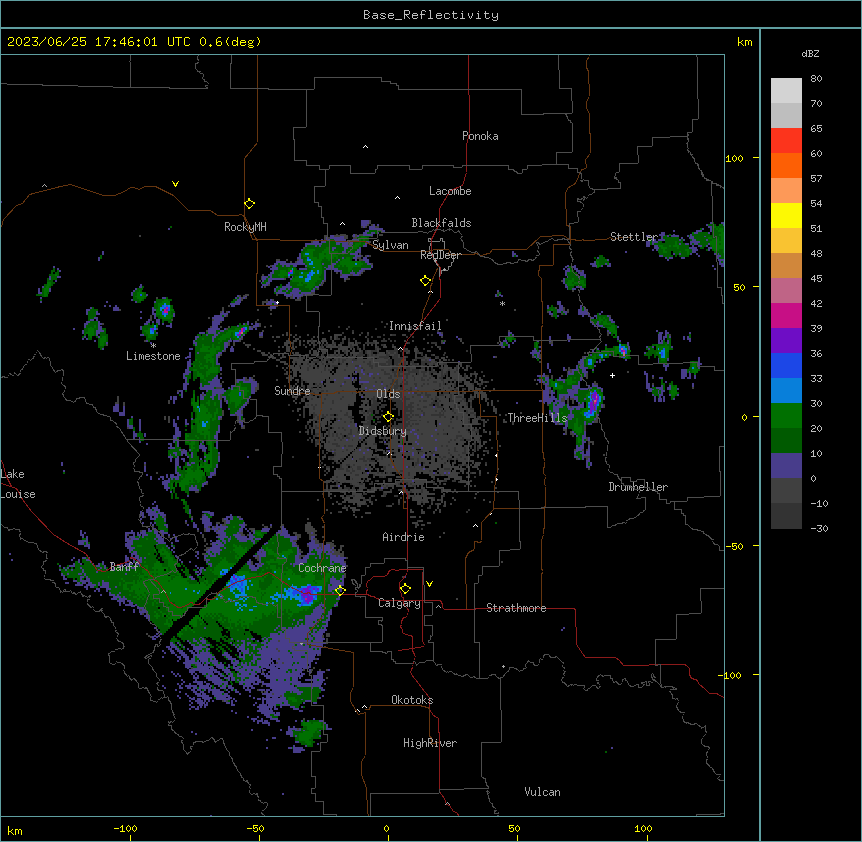Screen dimensions: 862x842
Task: Click the Limestone label
Action: coord(153,356)
